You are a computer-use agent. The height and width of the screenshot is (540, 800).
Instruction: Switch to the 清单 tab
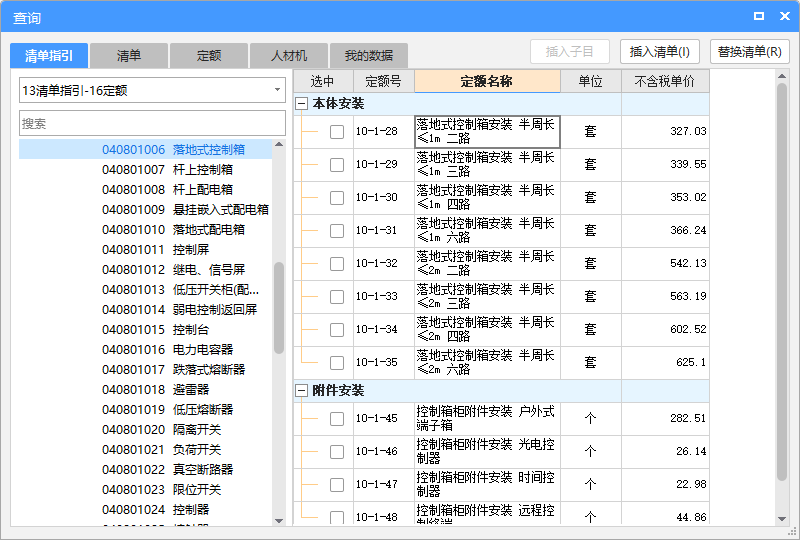tap(129, 56)
